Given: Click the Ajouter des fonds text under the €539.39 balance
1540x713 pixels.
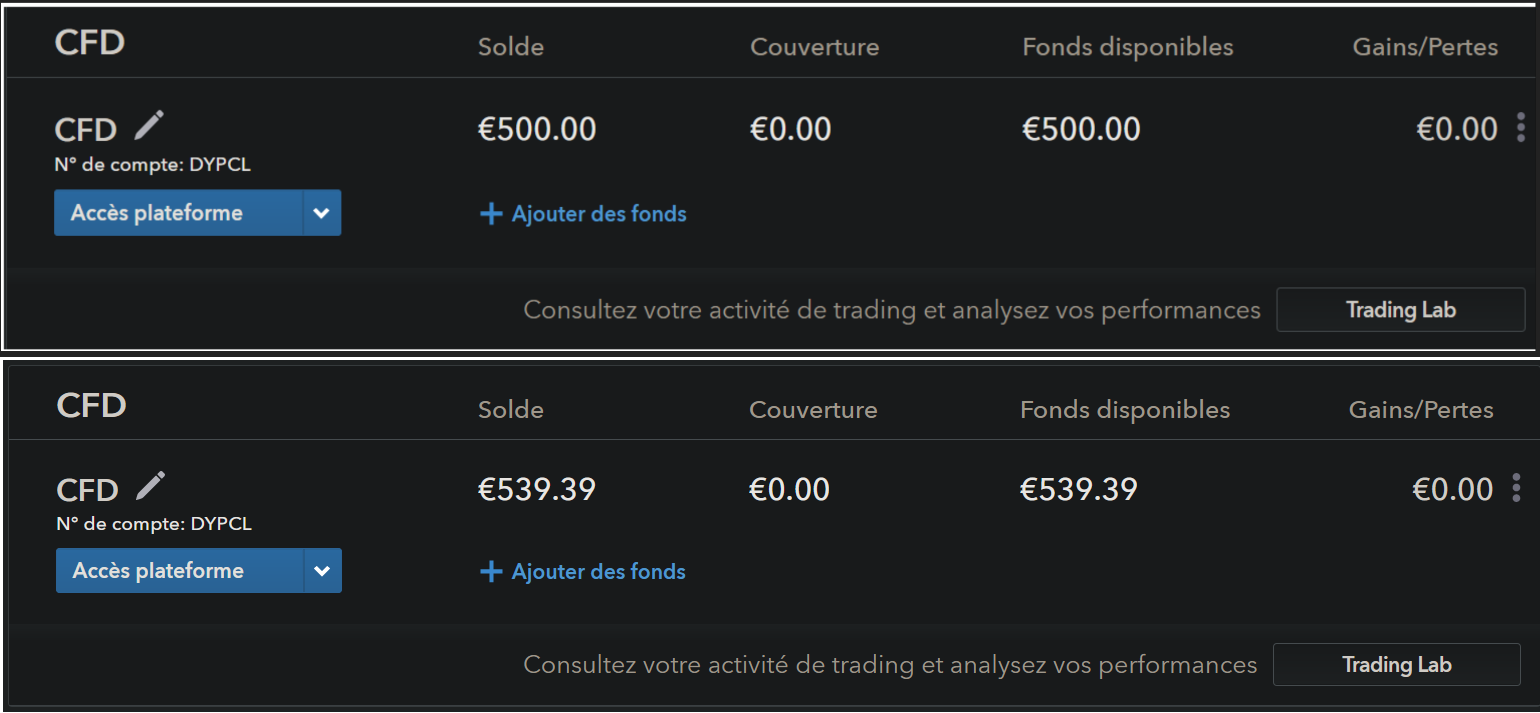Looking at the screenshot, I should click(598, 572).
